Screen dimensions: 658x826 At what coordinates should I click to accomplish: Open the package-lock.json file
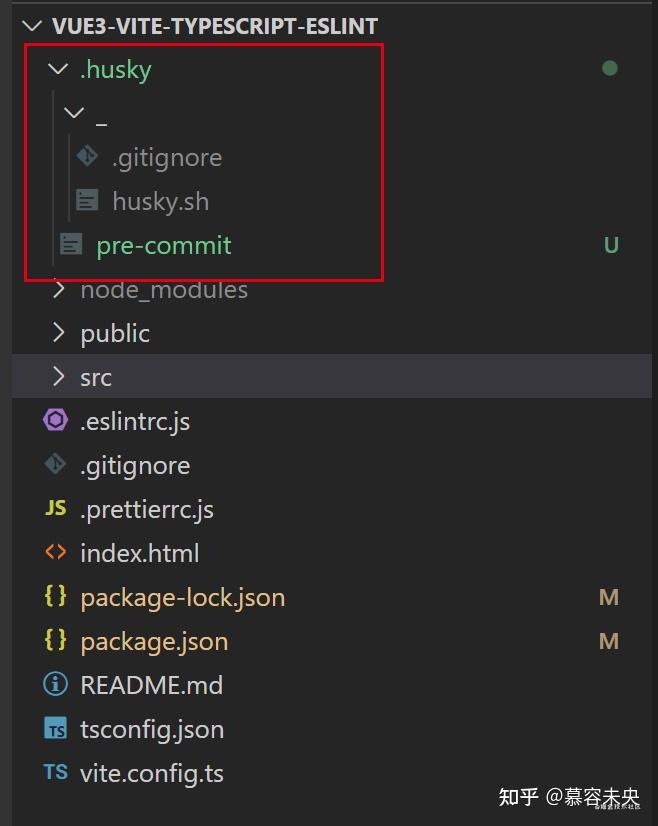click(182, 596)
